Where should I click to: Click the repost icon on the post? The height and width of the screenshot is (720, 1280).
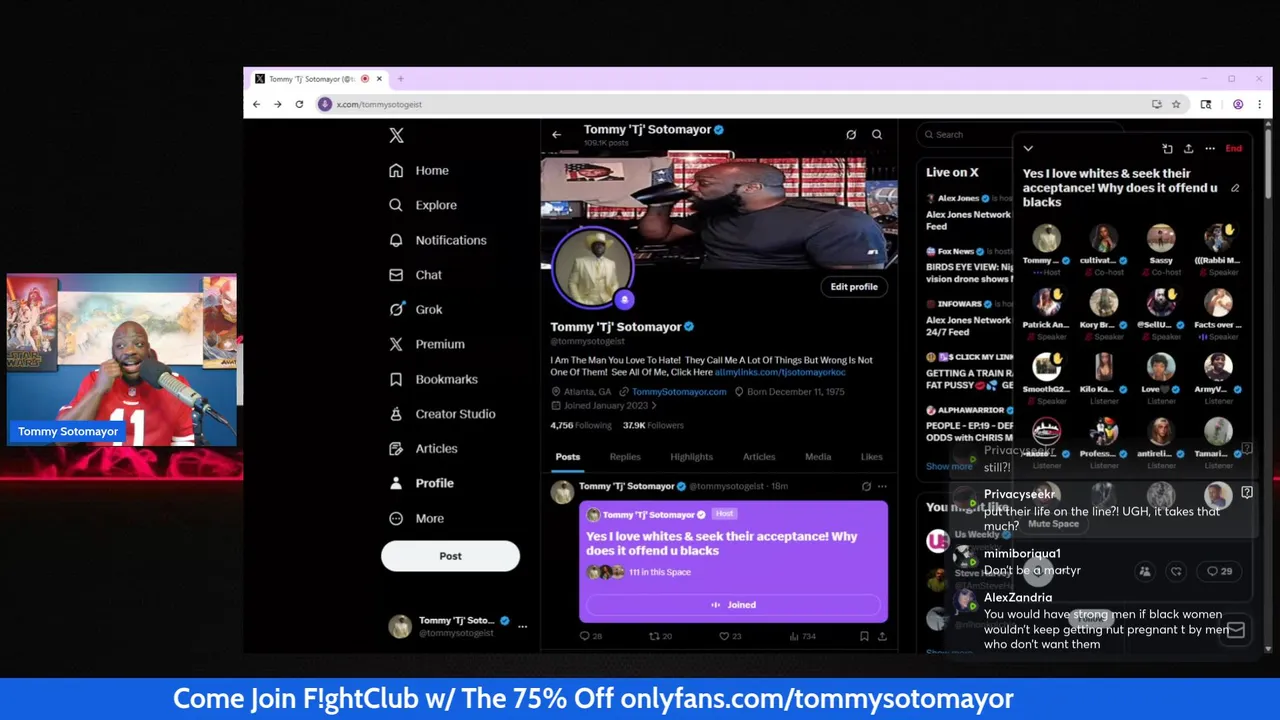coord(655,636)
